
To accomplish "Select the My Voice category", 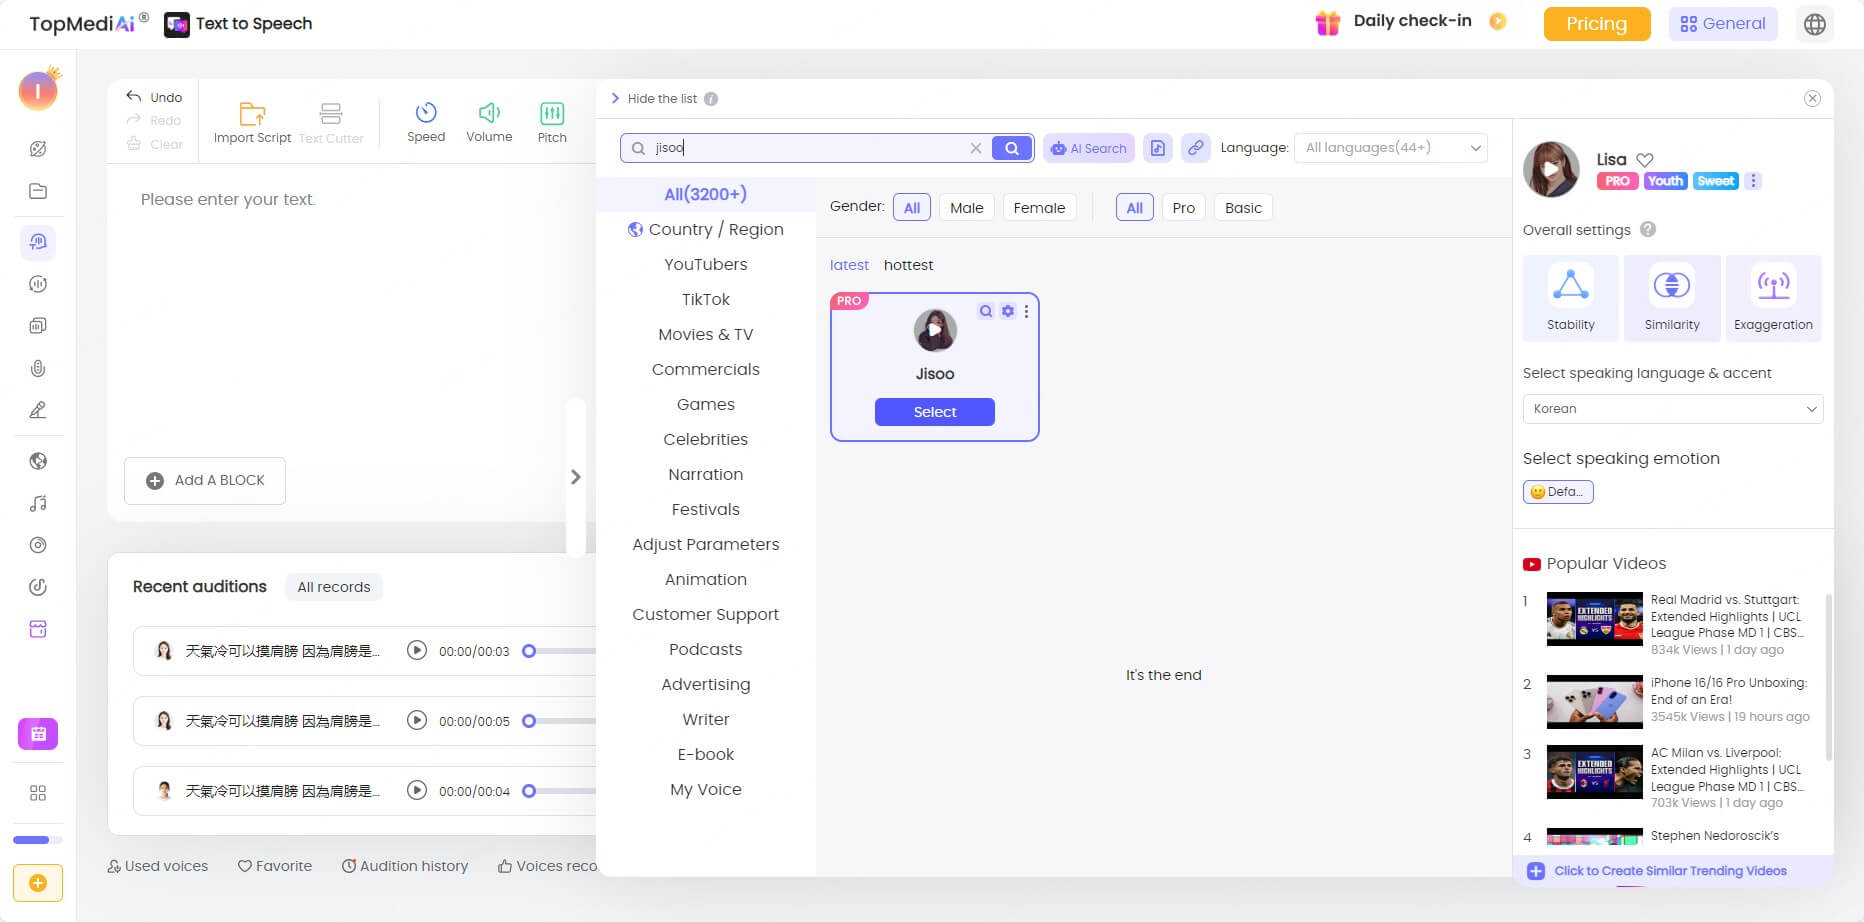I will [705, 789].
